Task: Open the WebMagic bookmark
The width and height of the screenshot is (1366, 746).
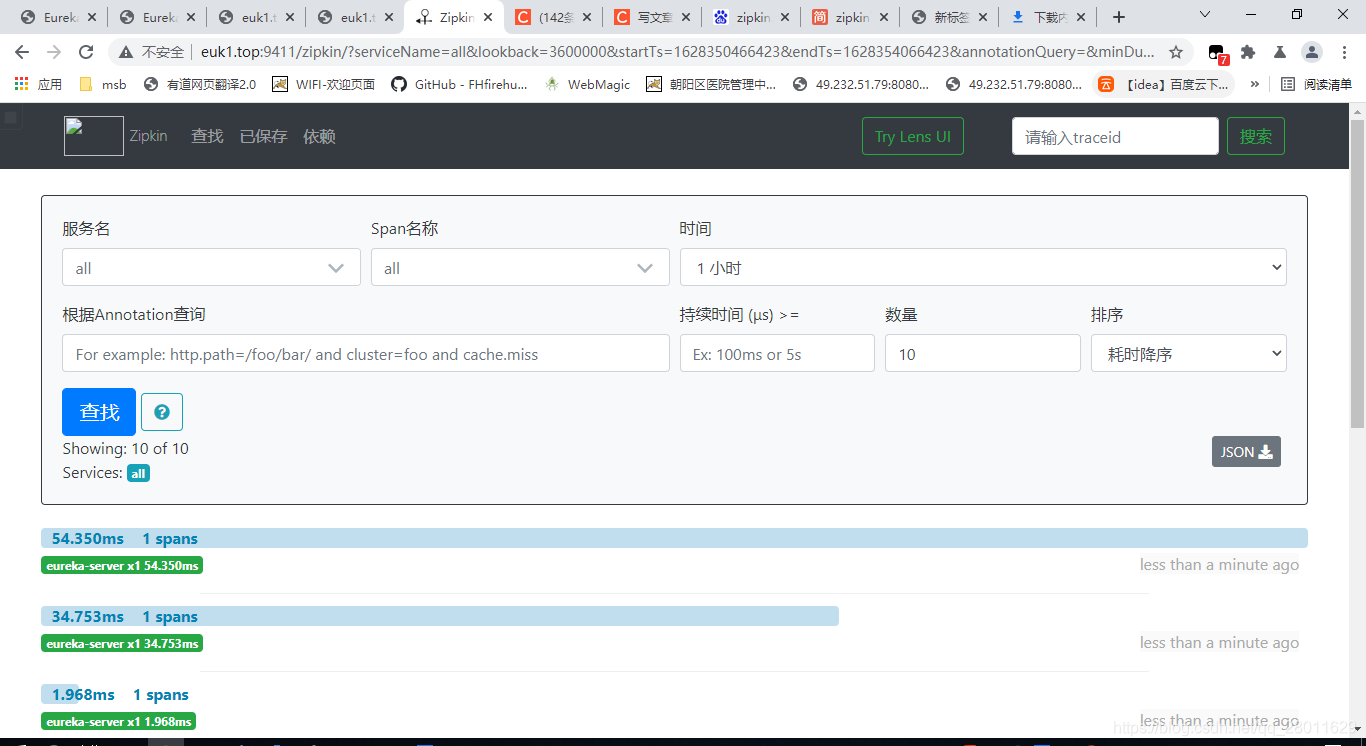Action: (x=588, y=84)
